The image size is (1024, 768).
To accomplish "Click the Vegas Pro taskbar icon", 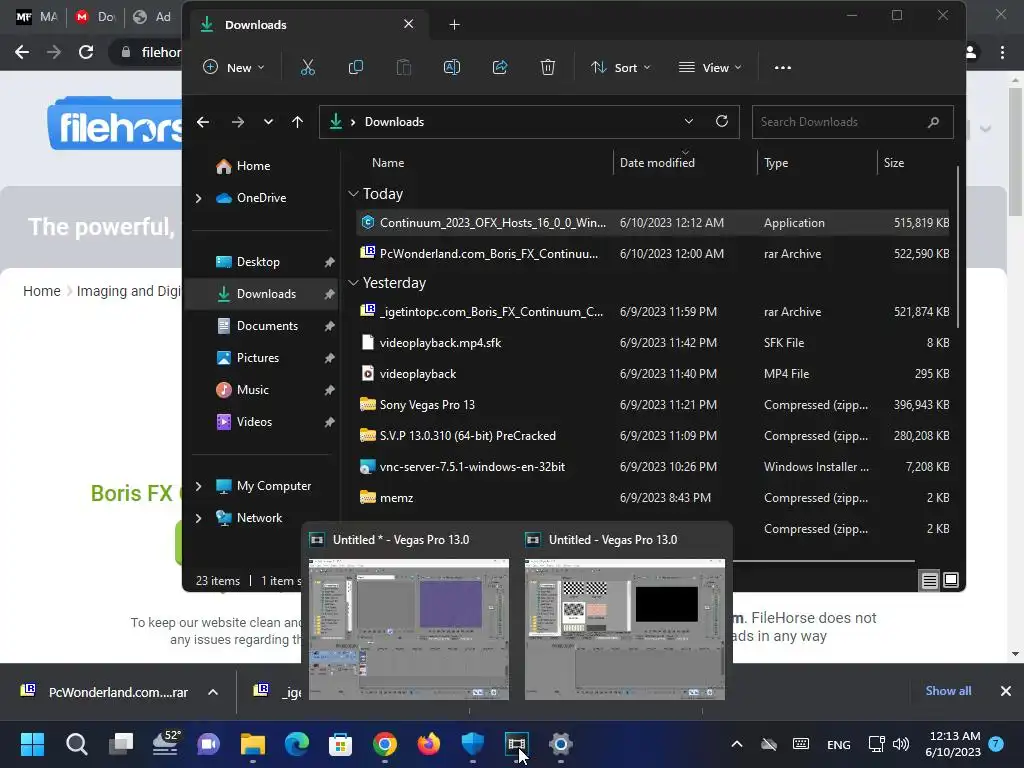I will (x=516, y=744).
